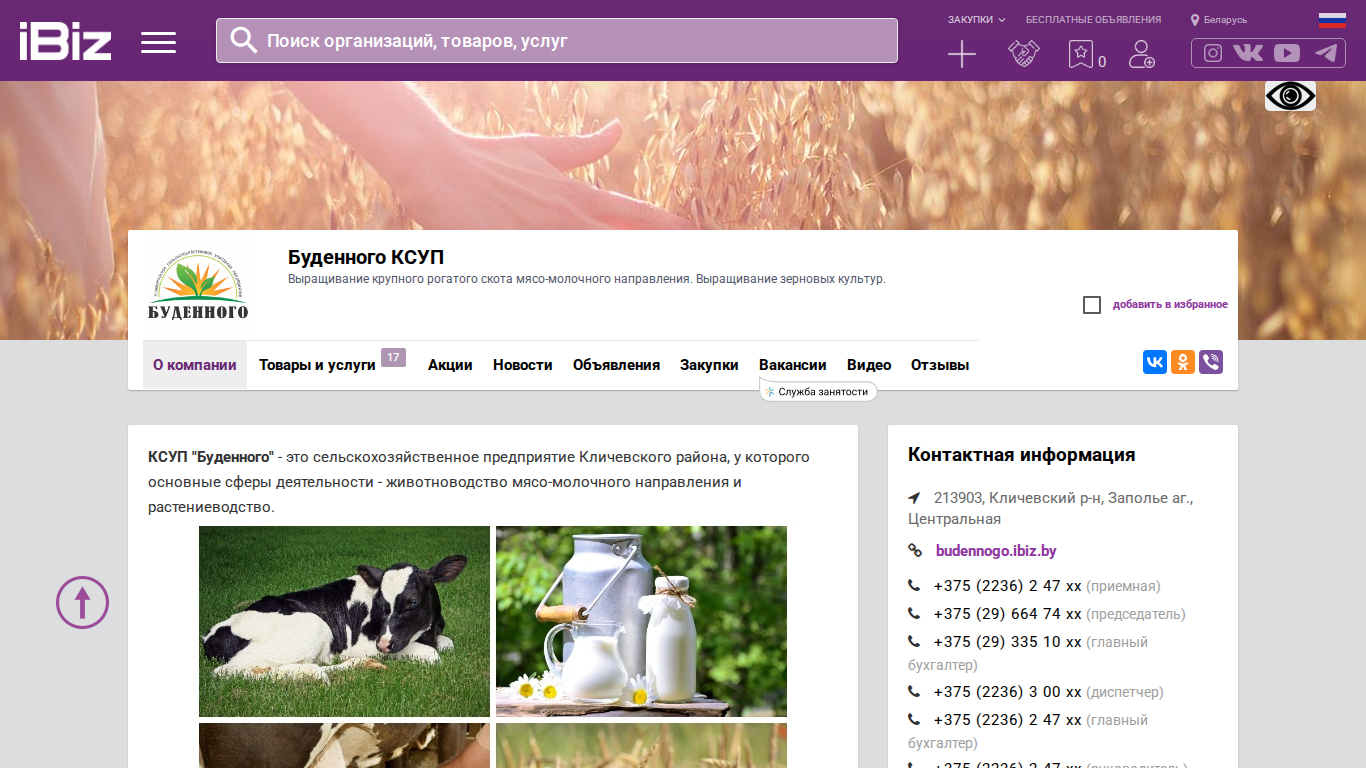The image size is (1366, 768).
Task: Click the приемная phone number
Action: point(1008,586)
